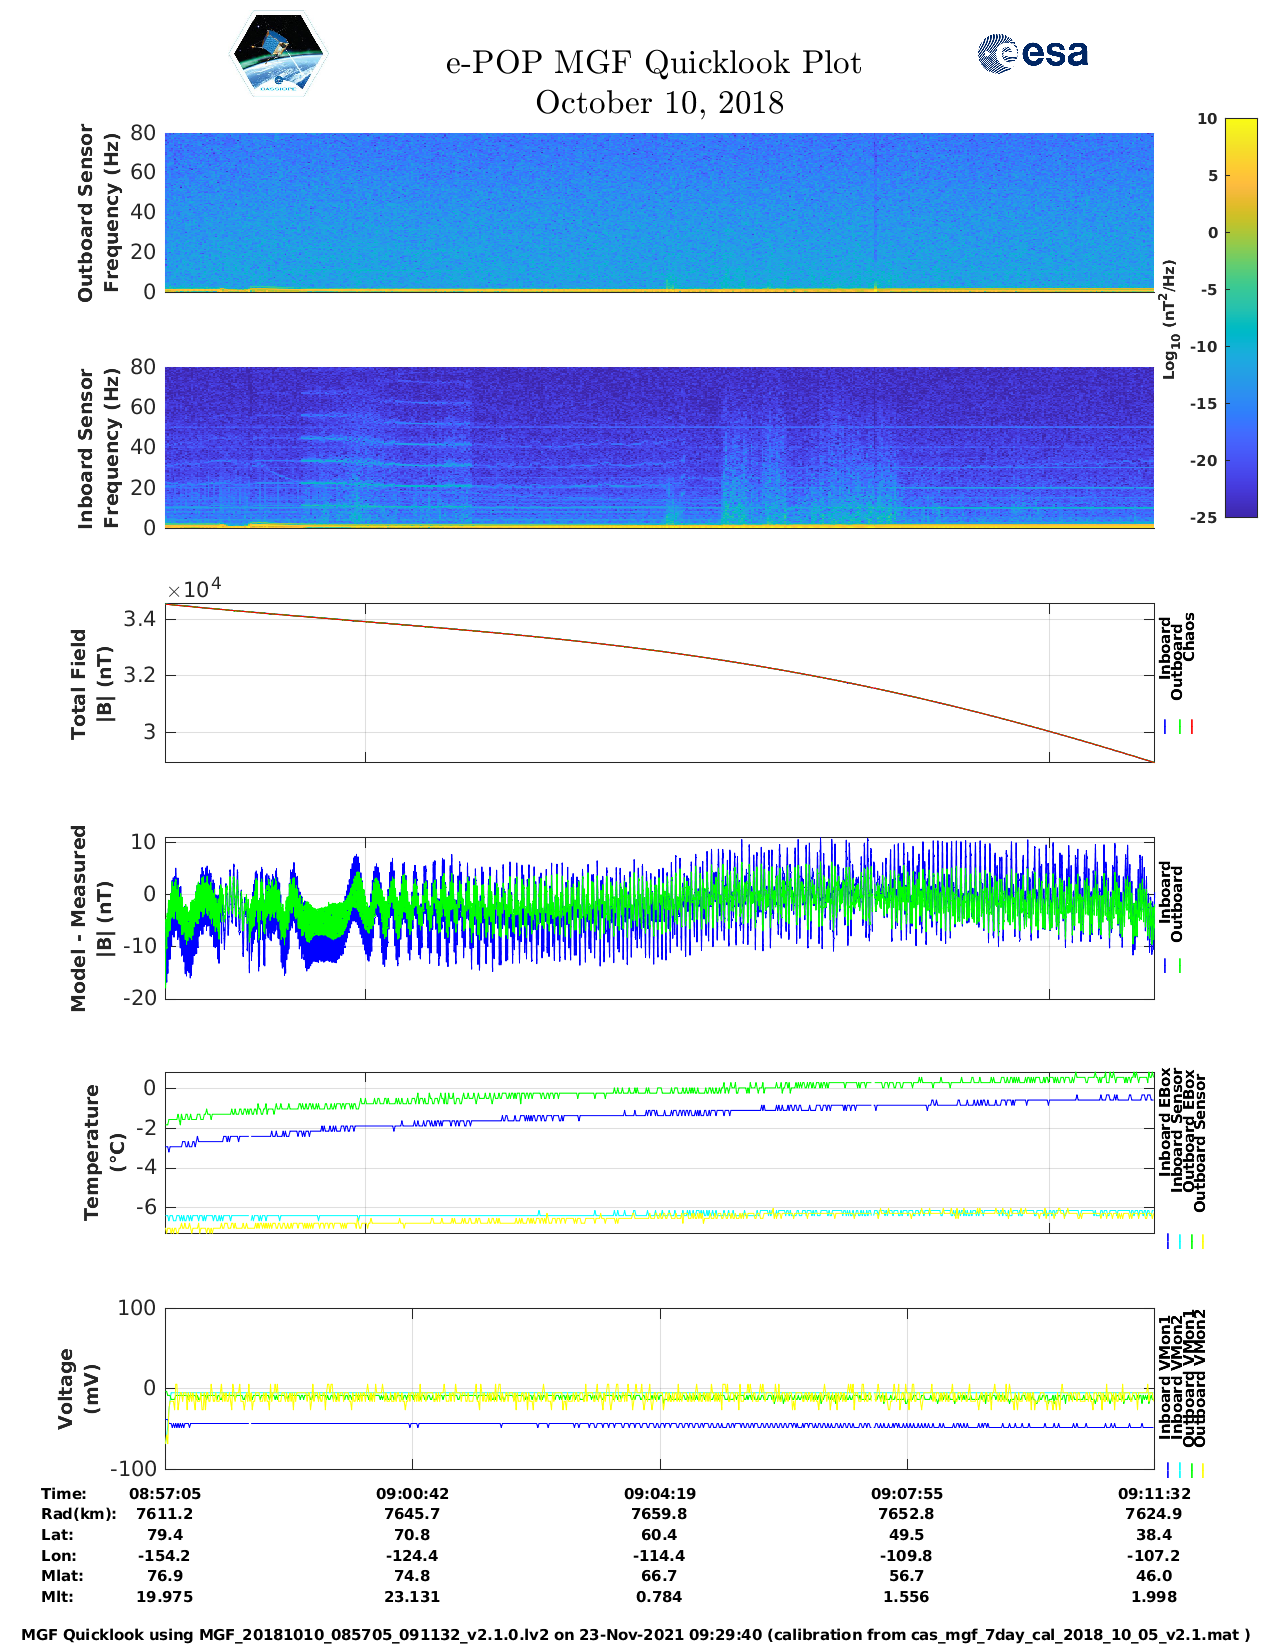Click the 08:57:05 start time label
This screenshot has width=1275, height=1650.
coord(165,1493)
